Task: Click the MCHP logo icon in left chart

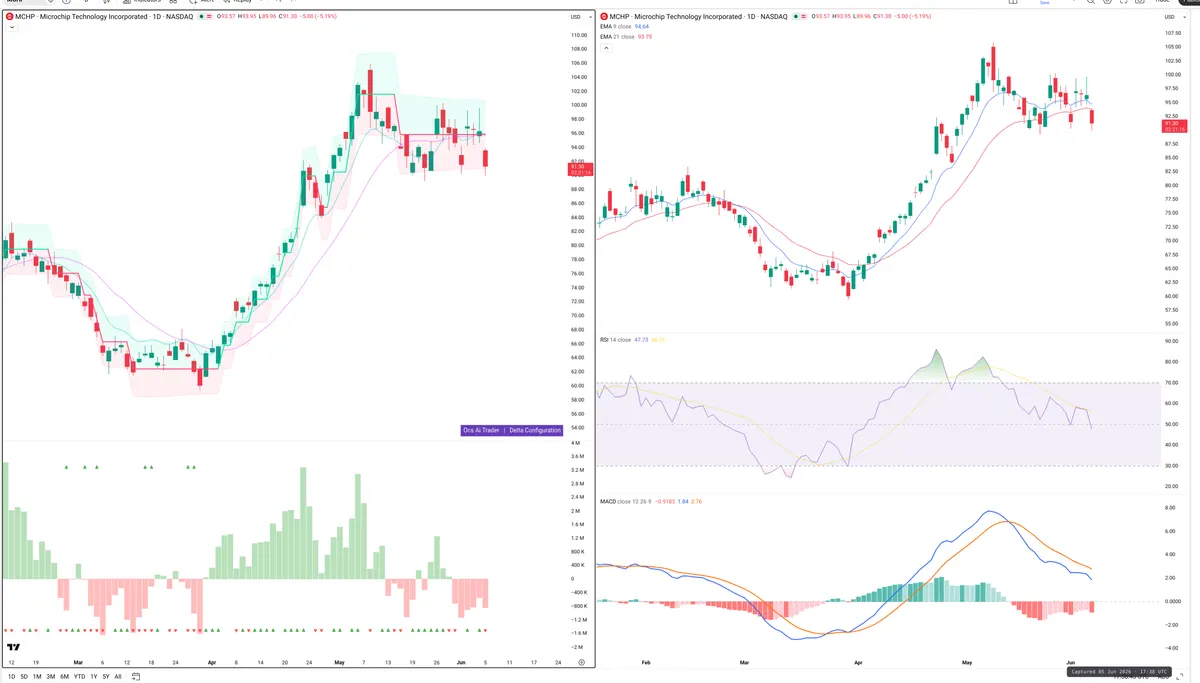Action: (10, 17)
